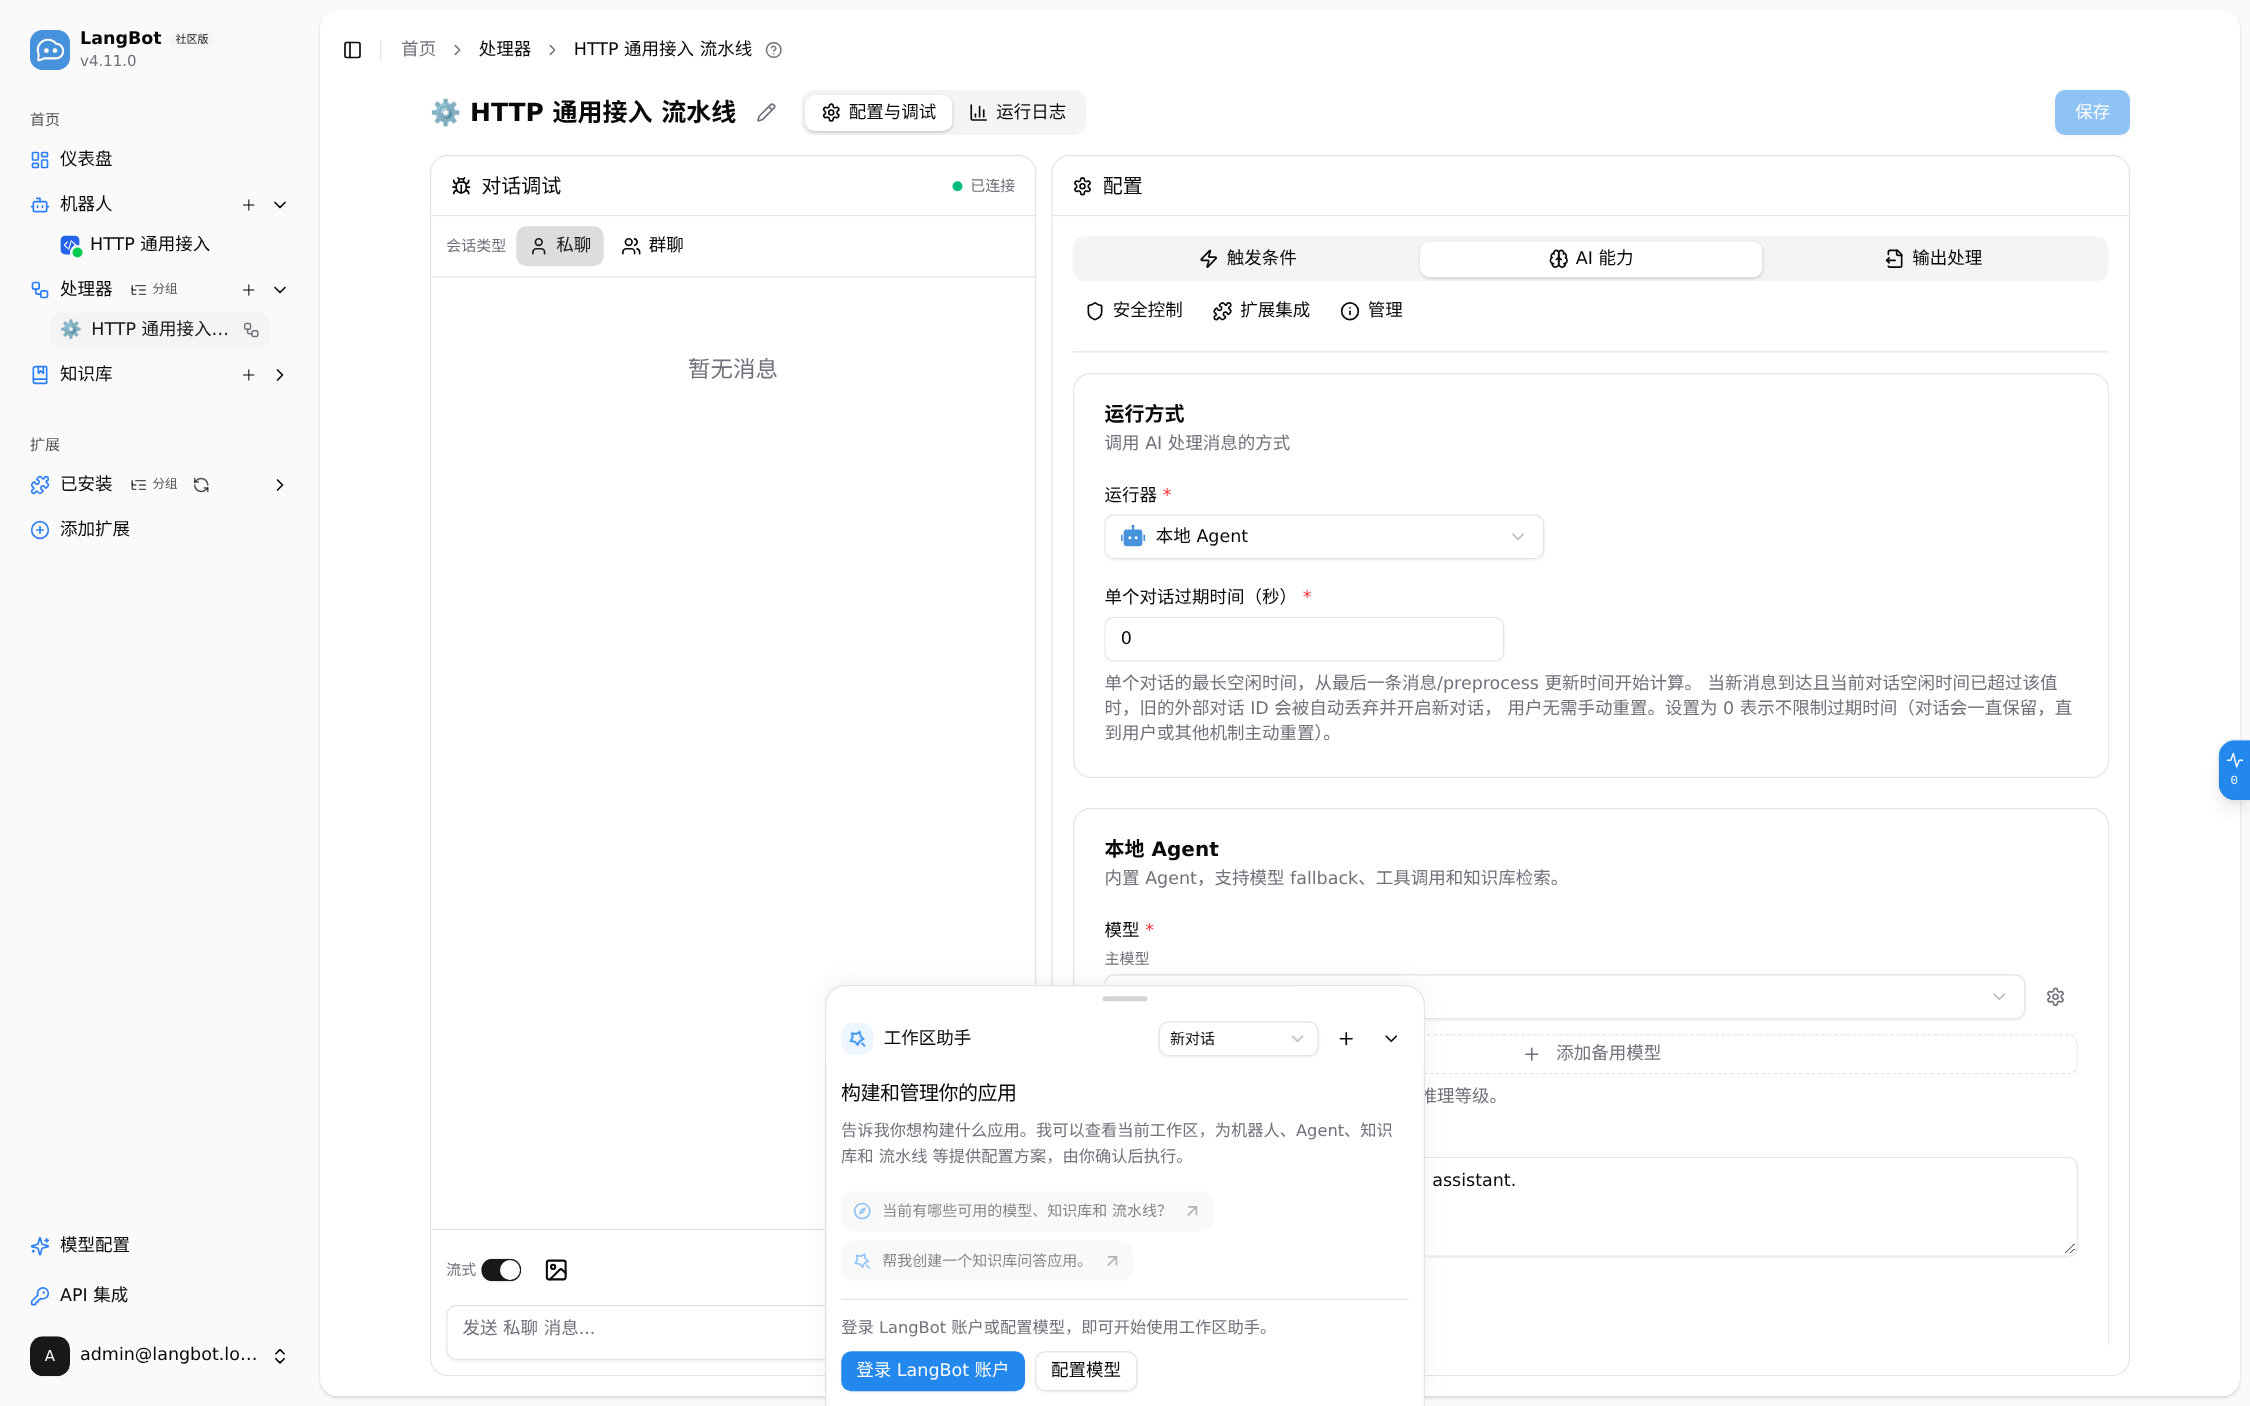This screenshot has height=1406, width=2250.
Task: Switch to 配置与调试 tab
Action: tap(879, 113)
